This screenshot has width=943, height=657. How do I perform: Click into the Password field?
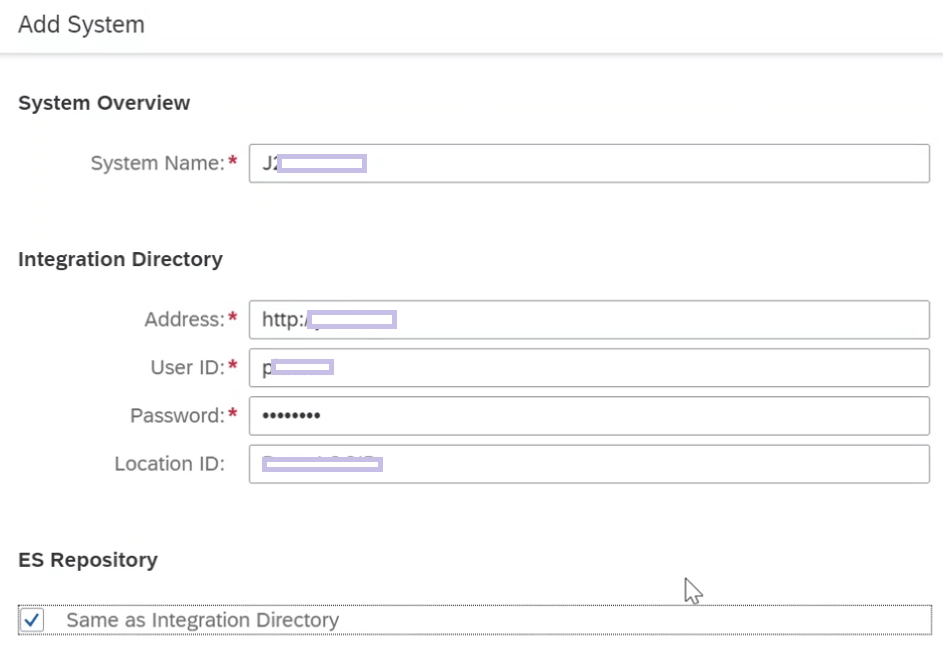point(589,416)
